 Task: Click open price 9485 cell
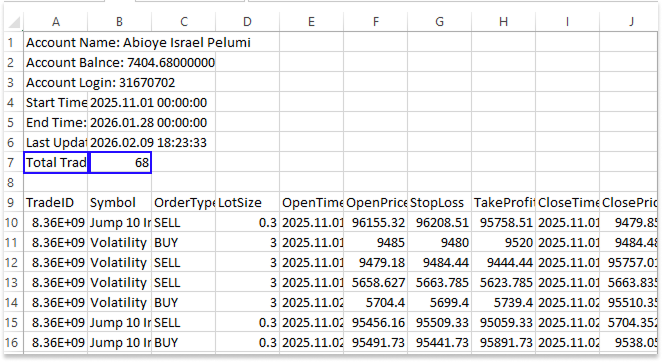tap(376, 242)
